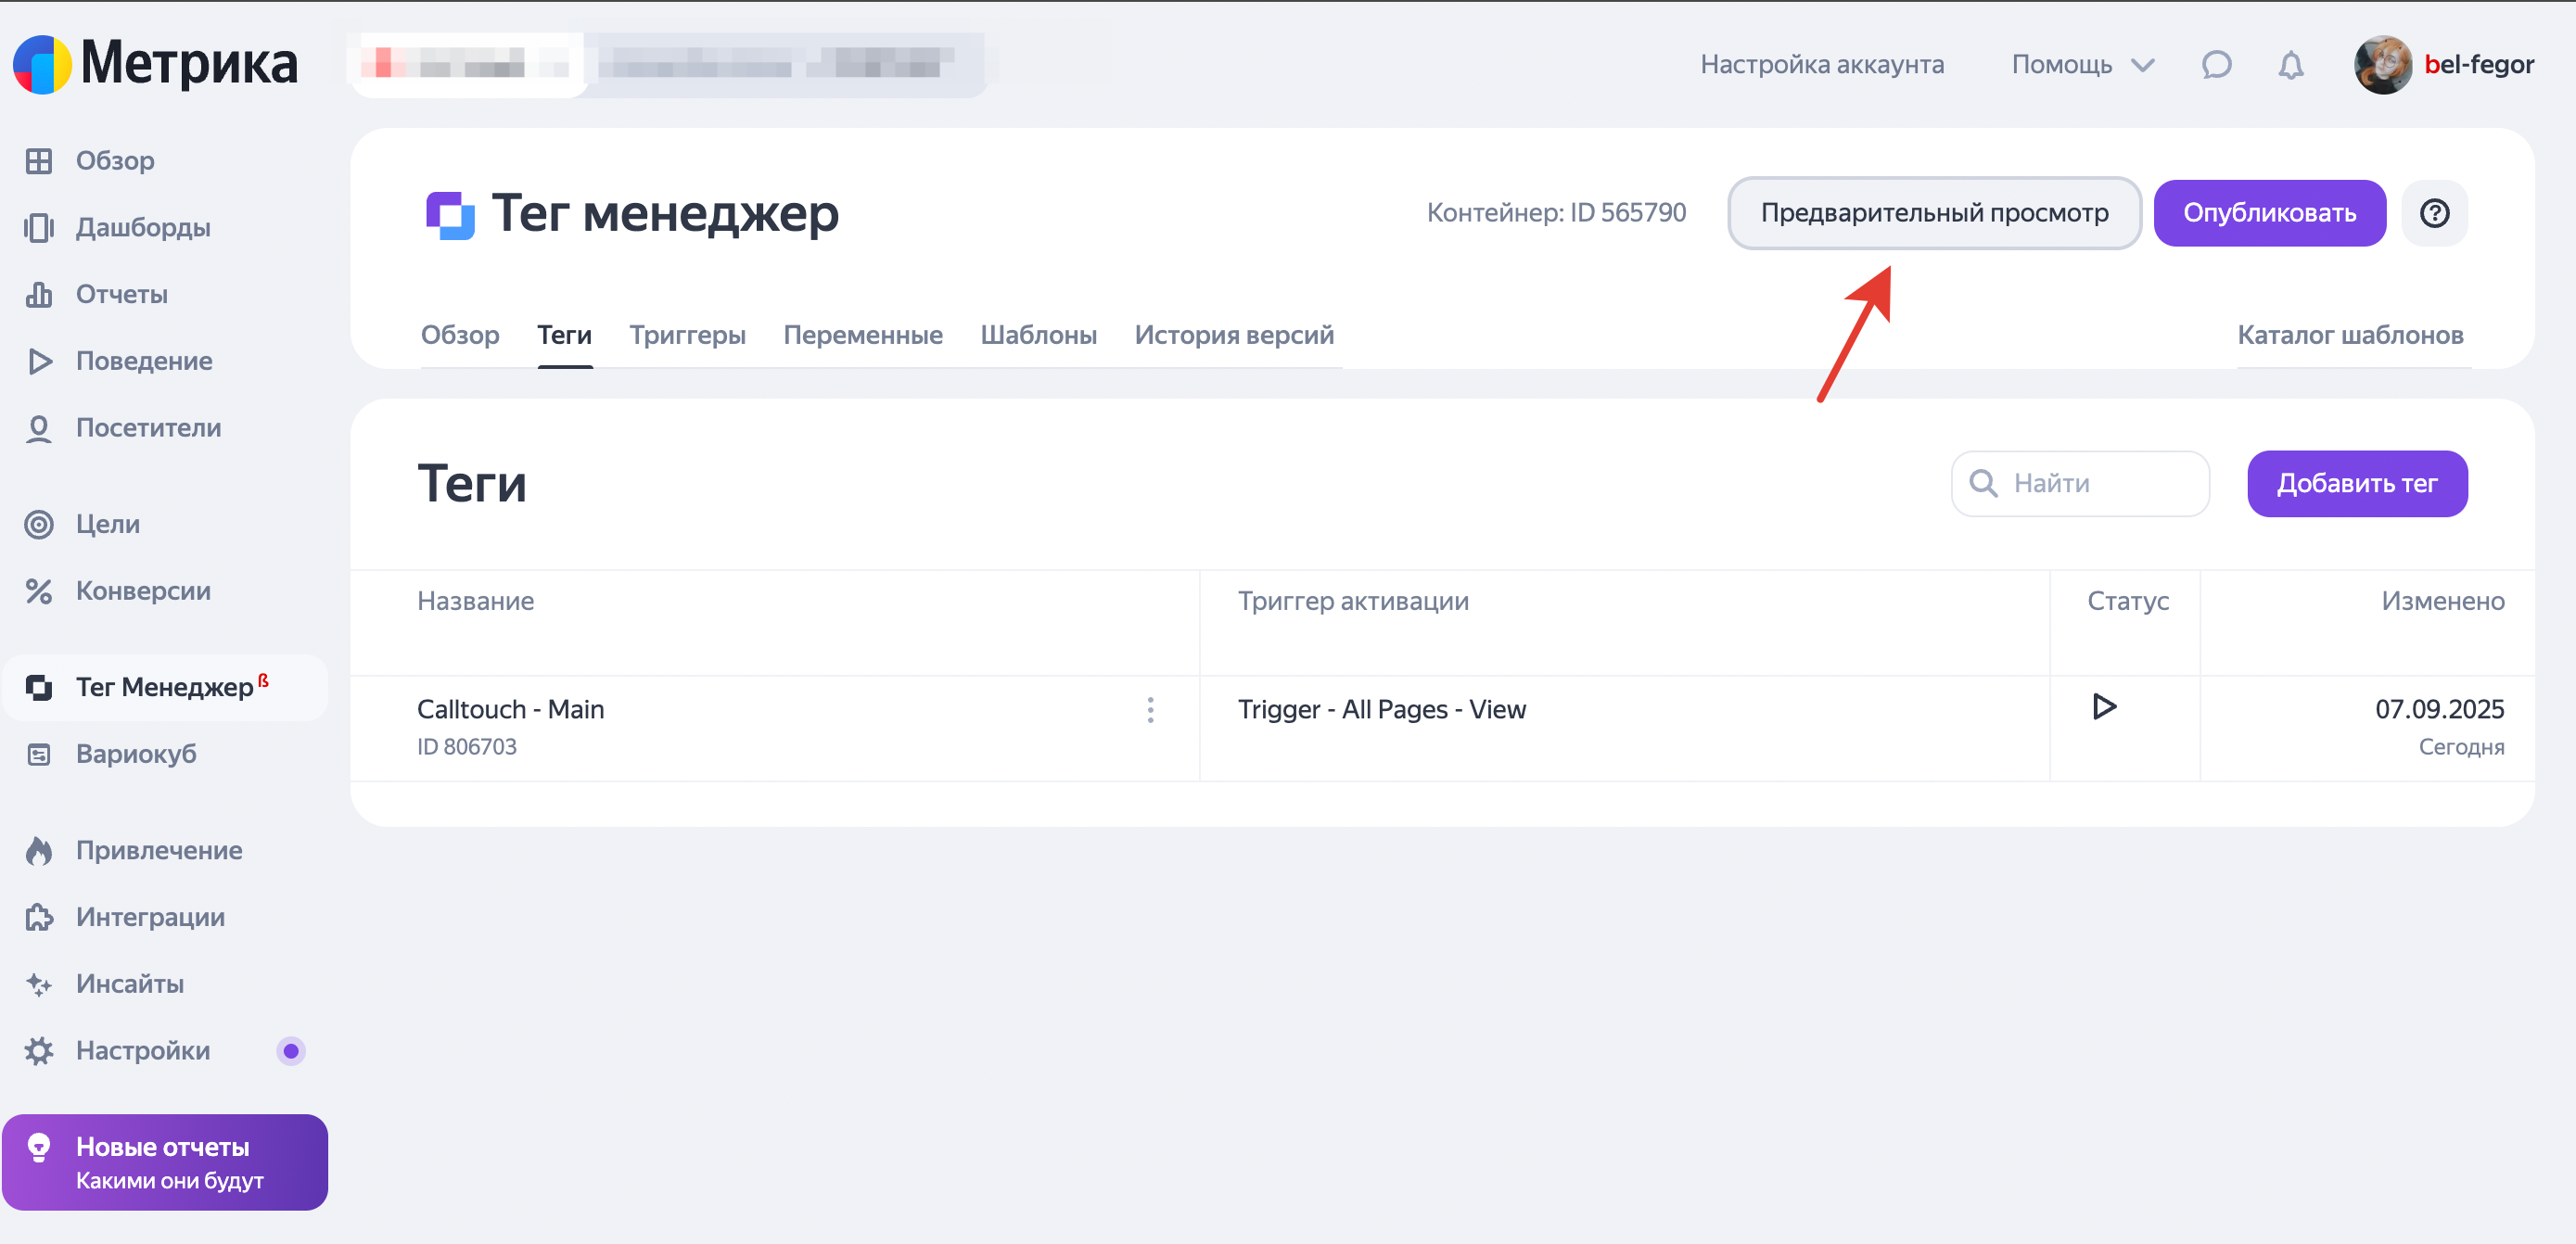Toggle Calltouch - Main tag status

(2104, 707)
